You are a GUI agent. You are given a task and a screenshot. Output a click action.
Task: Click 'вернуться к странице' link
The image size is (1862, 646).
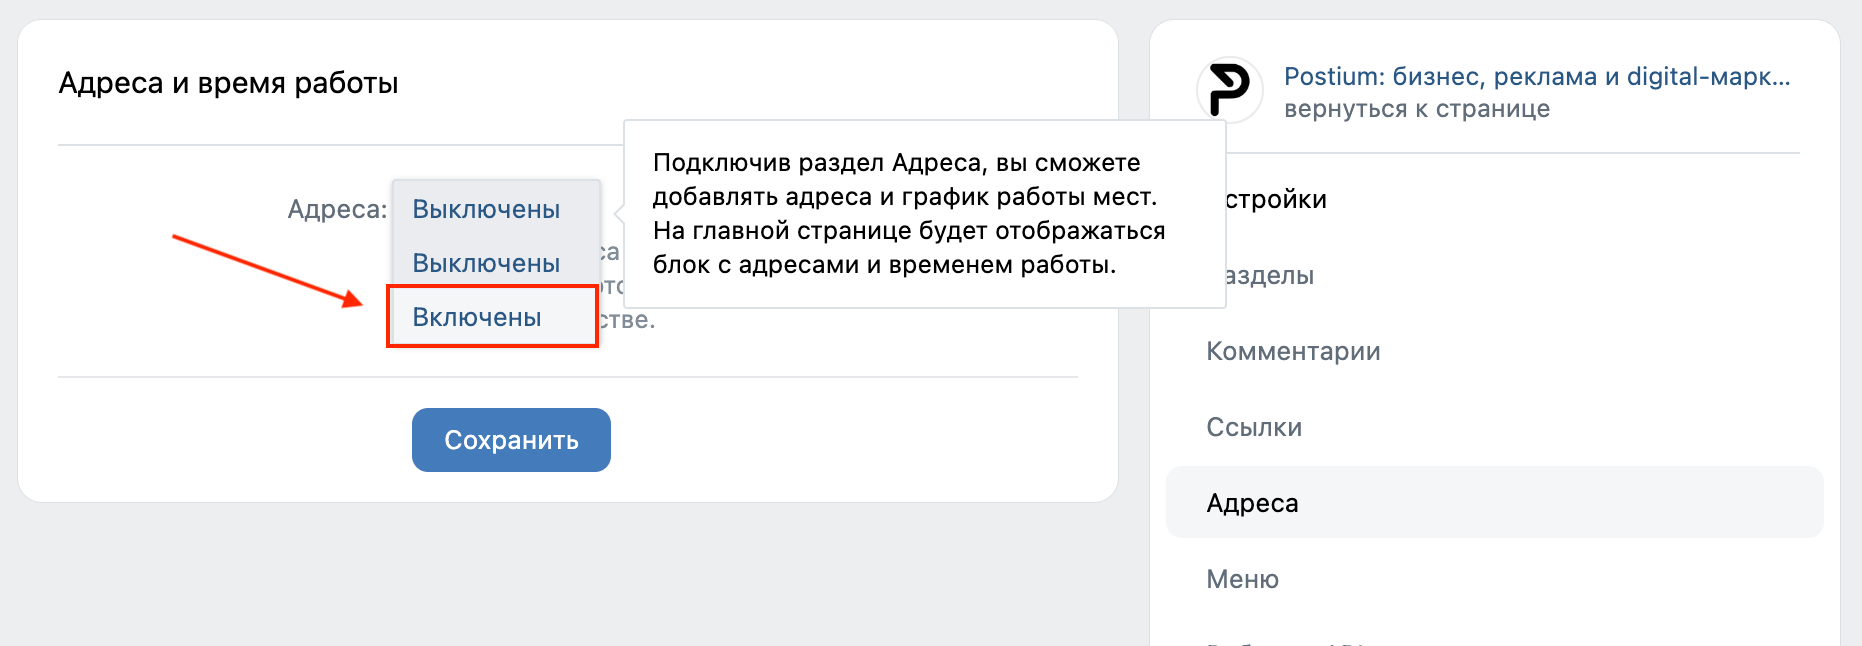pos(1416,108)
